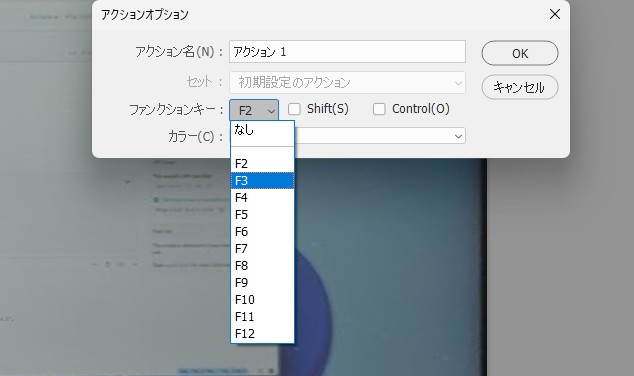Close the アクションオプション dialog
The width and height of the screenshot is (634, 376).
[555, 14]
